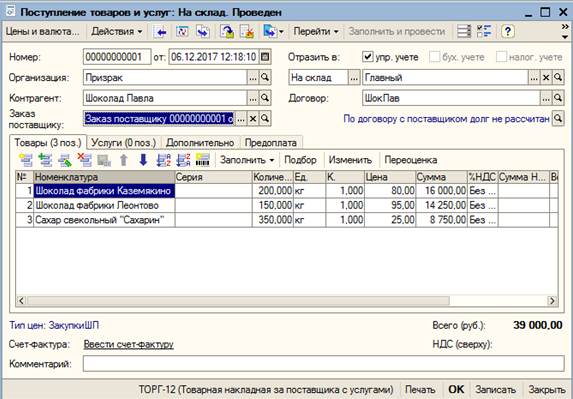
Task: Click the Номер input field
Action: pos(117,57)
